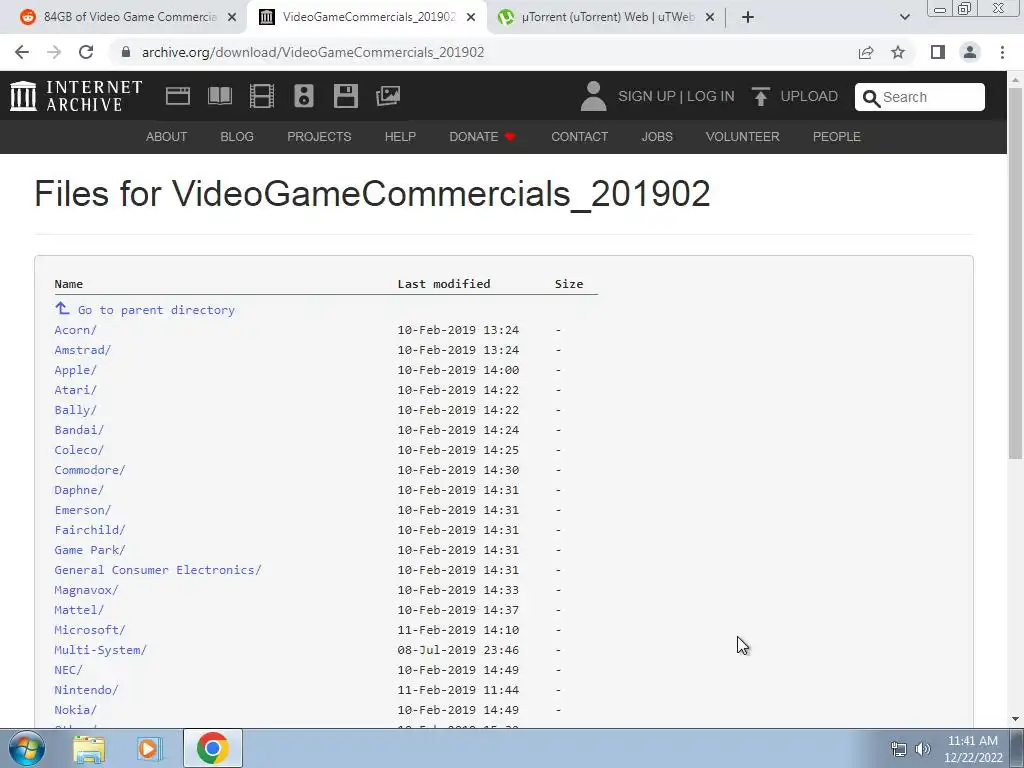Screen dimensions: 1024x768
Task: Open the Video film strip icon
Action: 262,96
